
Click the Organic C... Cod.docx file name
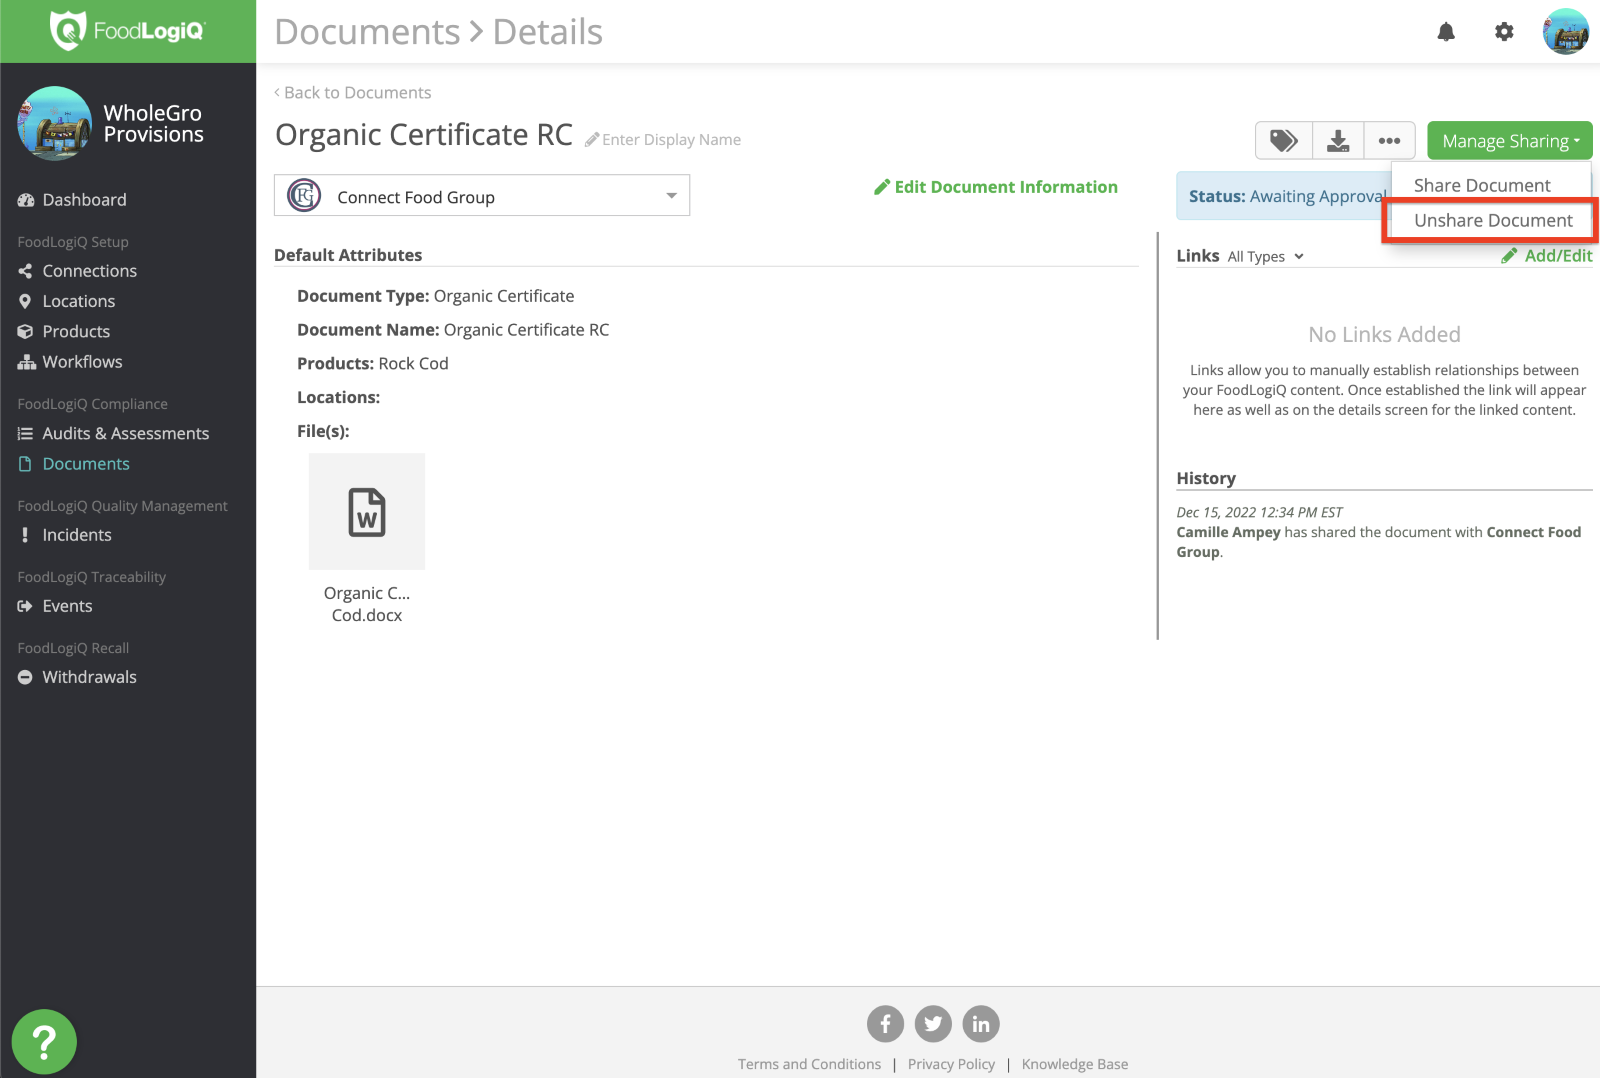coord(367,604)
